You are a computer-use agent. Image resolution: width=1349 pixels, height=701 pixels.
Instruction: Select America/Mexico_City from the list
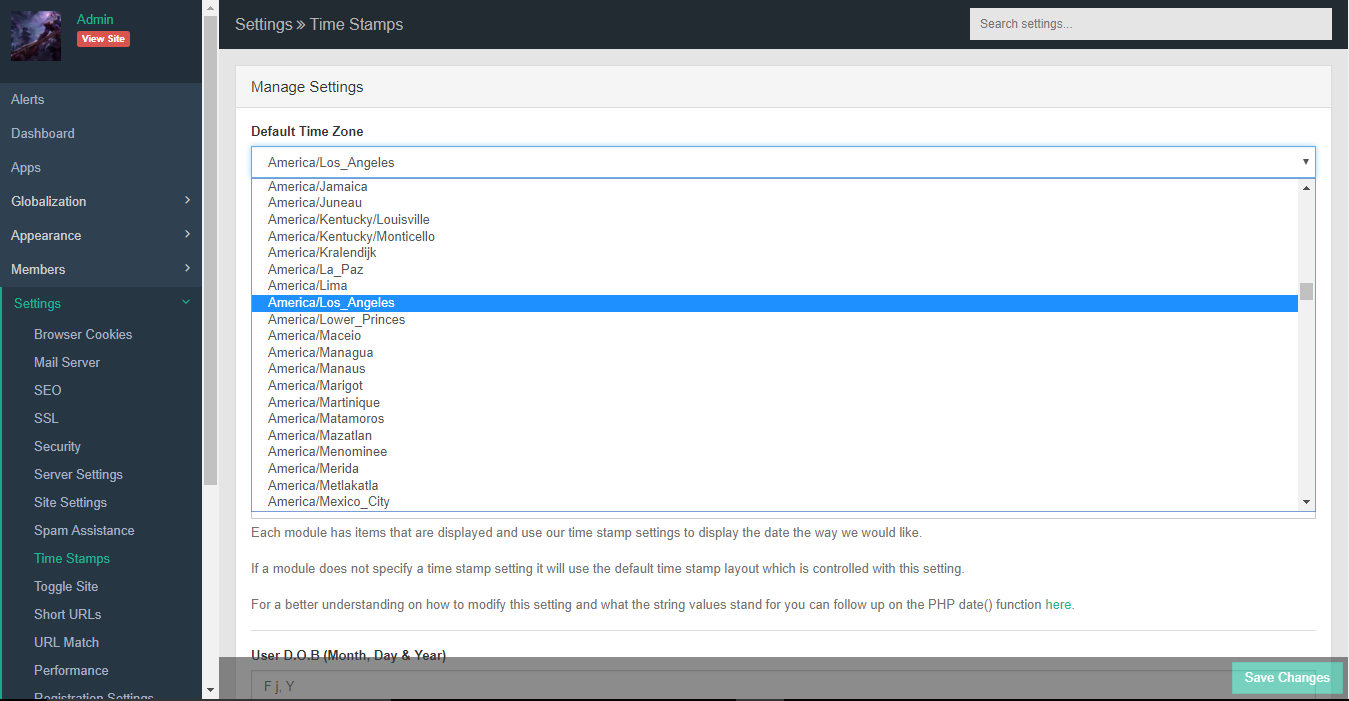329,501
